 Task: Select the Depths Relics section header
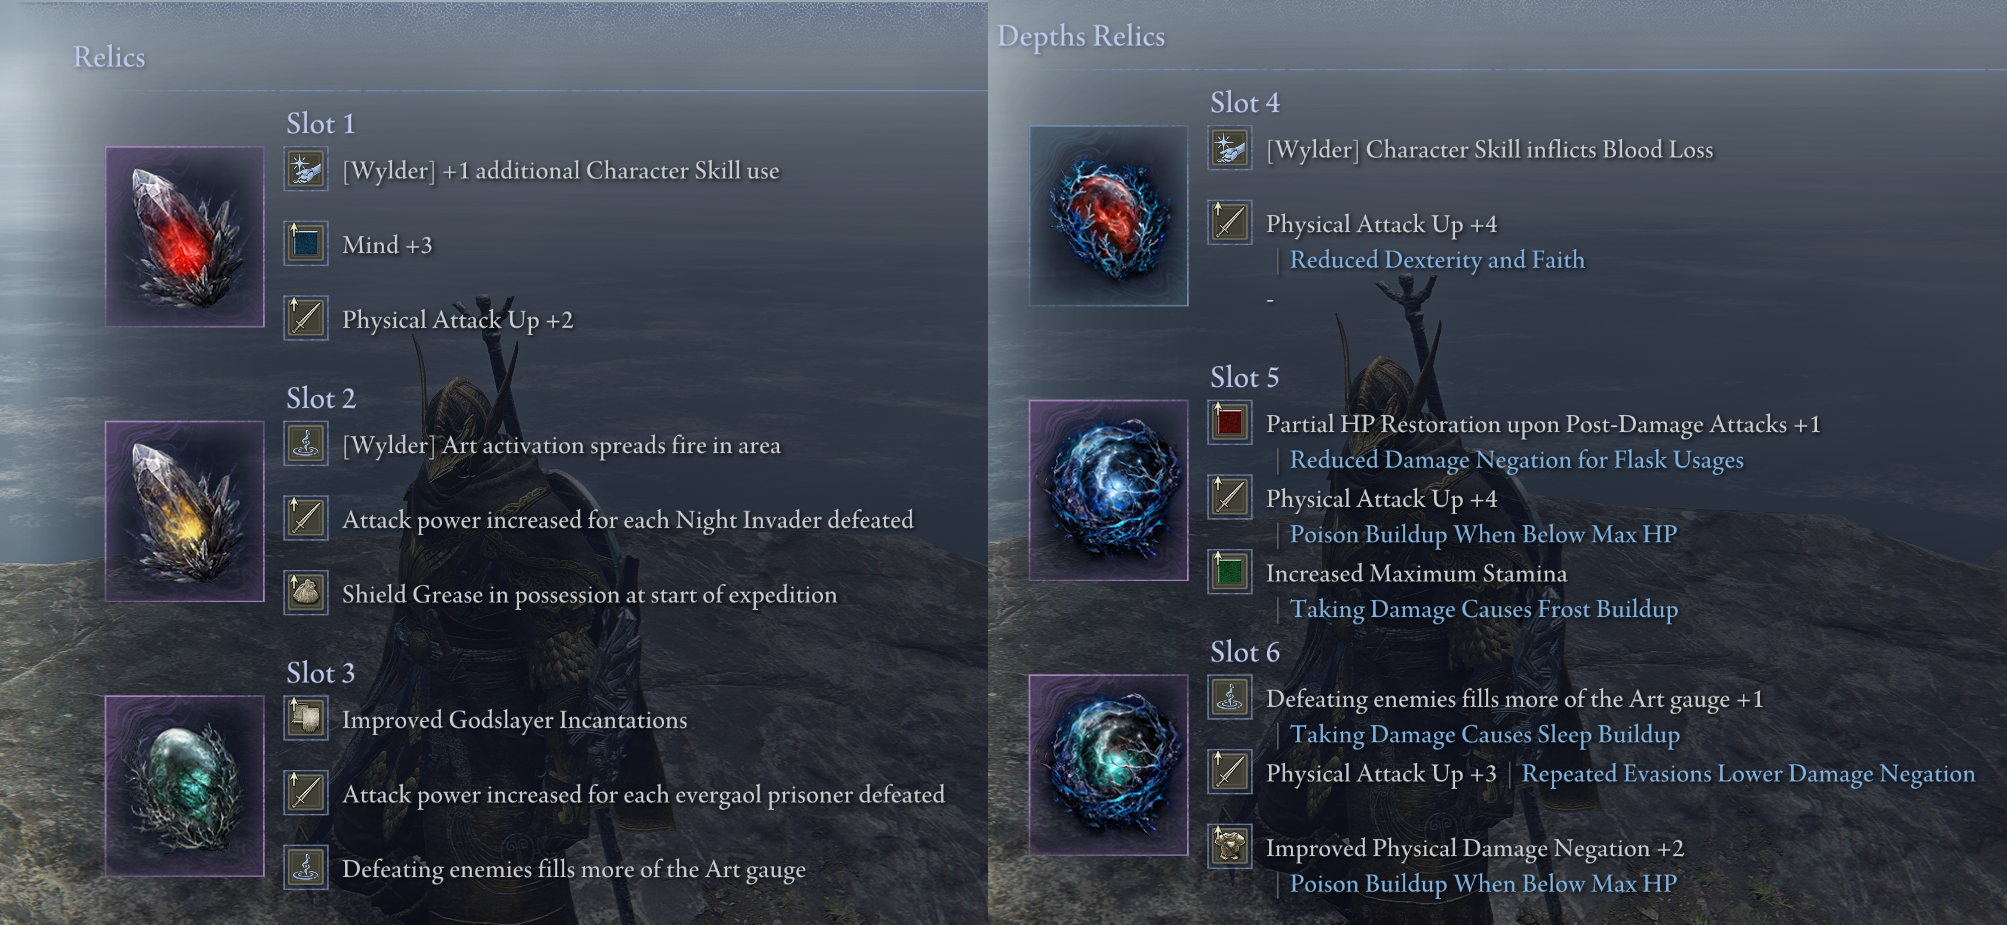tap(1081, 37)
